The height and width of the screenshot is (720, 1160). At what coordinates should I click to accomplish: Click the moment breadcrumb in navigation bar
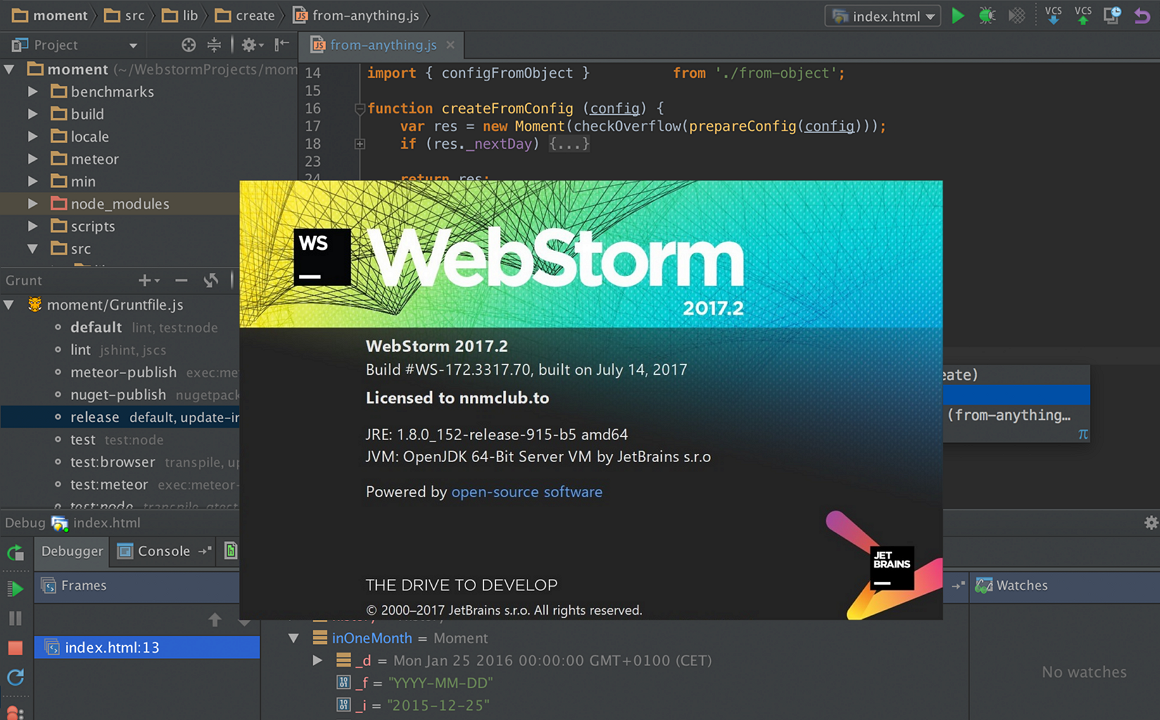[x=50, y=16]
